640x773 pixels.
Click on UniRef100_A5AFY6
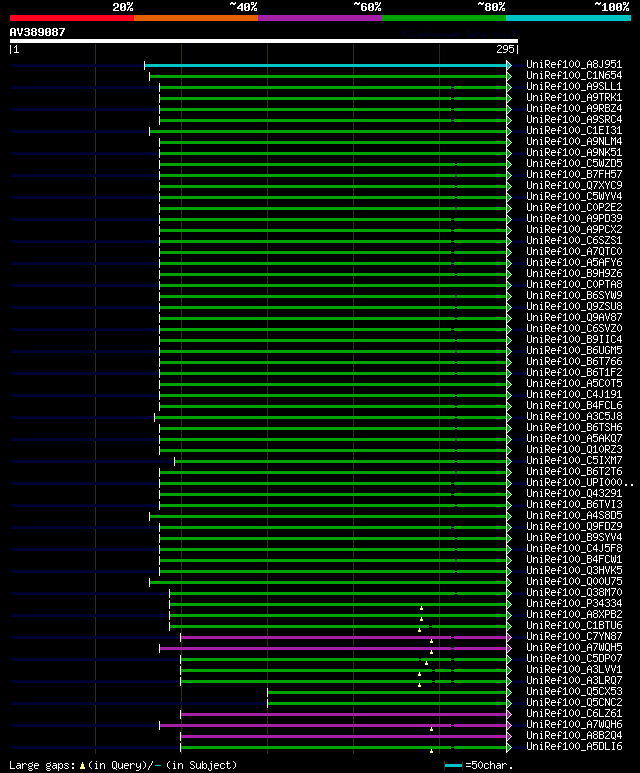[574, 262]
